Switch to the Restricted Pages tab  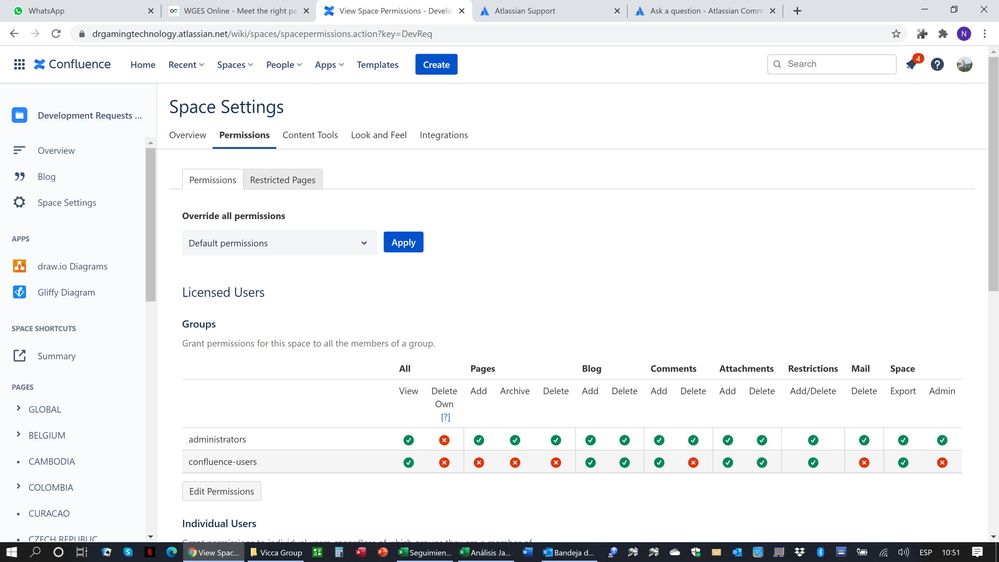click(x=283, y=180)
